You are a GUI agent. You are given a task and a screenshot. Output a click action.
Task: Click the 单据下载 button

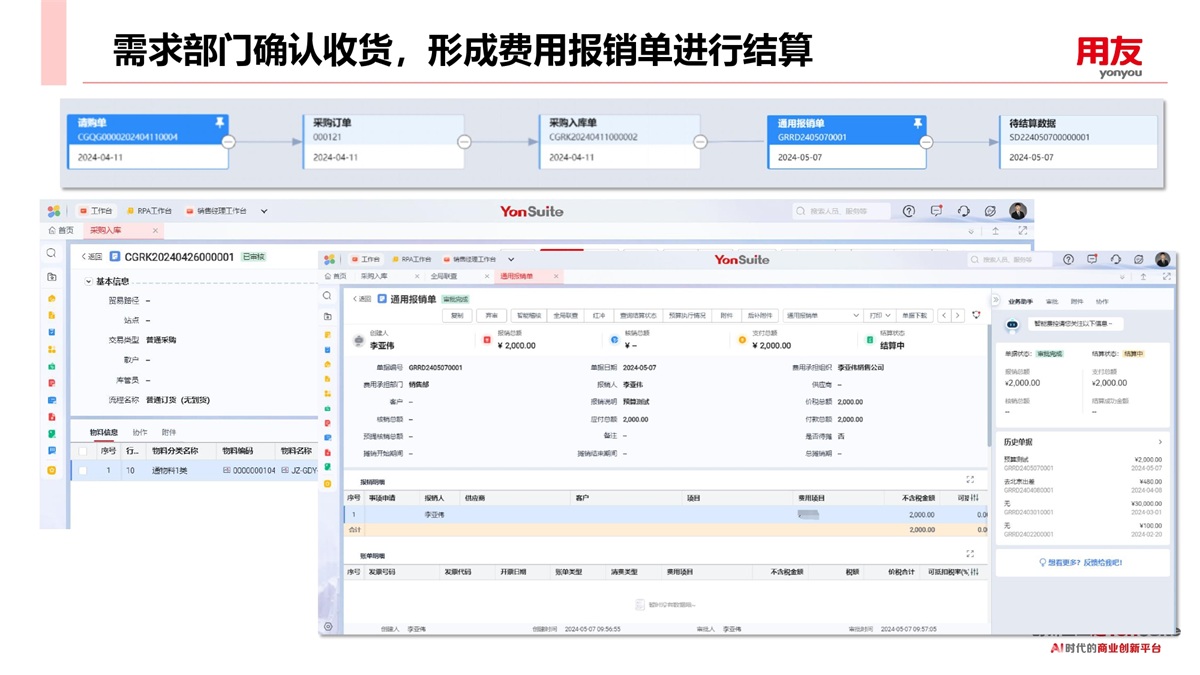[x=914, y=315]
